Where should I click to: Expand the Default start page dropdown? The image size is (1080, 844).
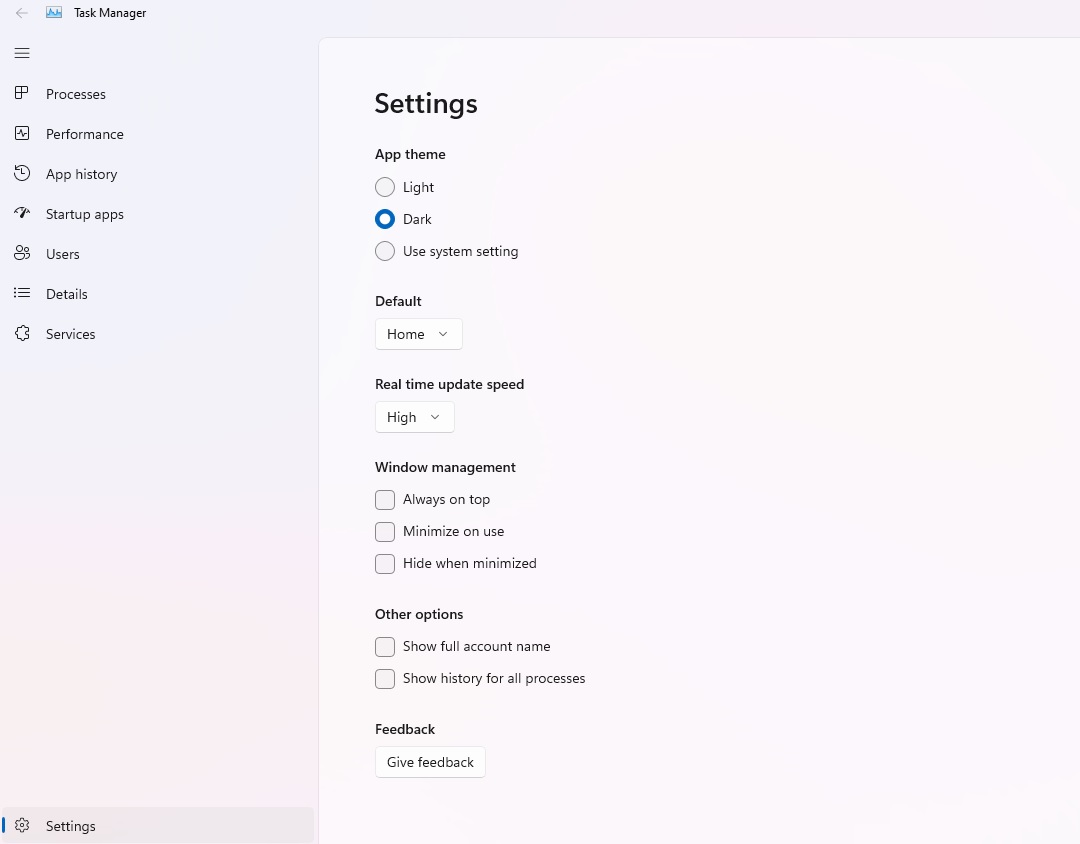click(x=418, y=334)
